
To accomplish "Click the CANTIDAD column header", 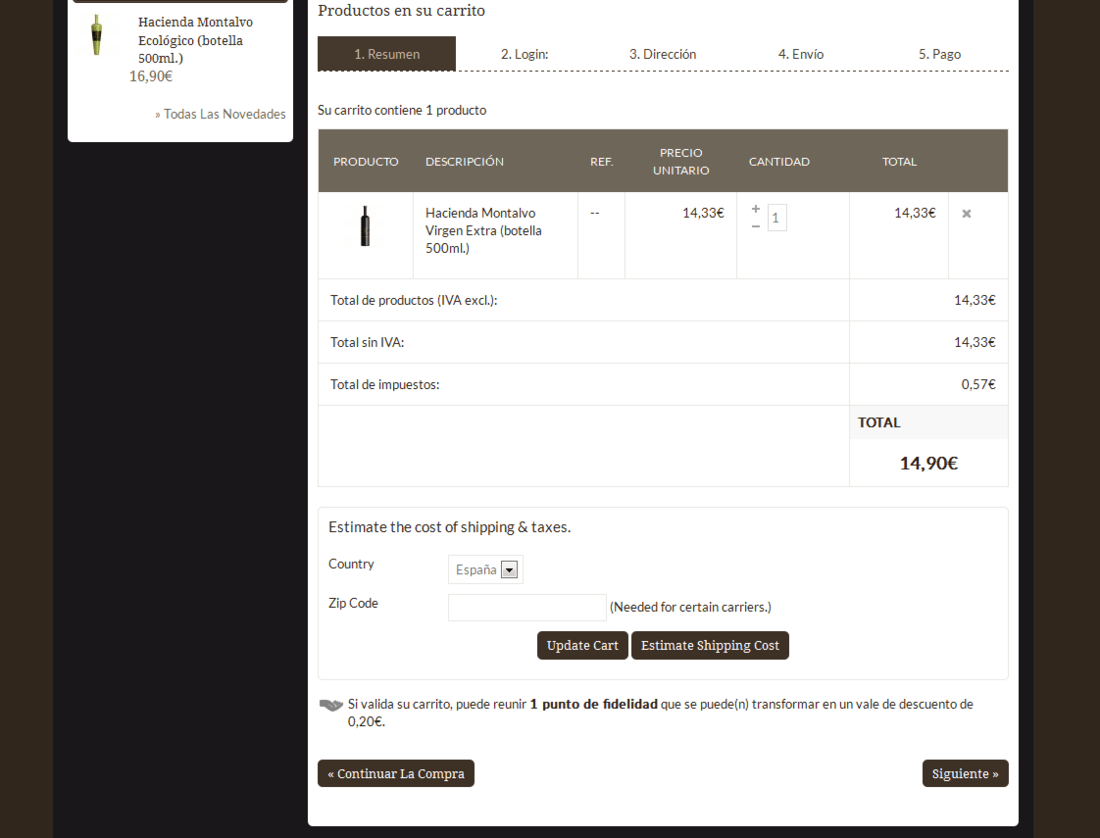I will click(779, 161).
